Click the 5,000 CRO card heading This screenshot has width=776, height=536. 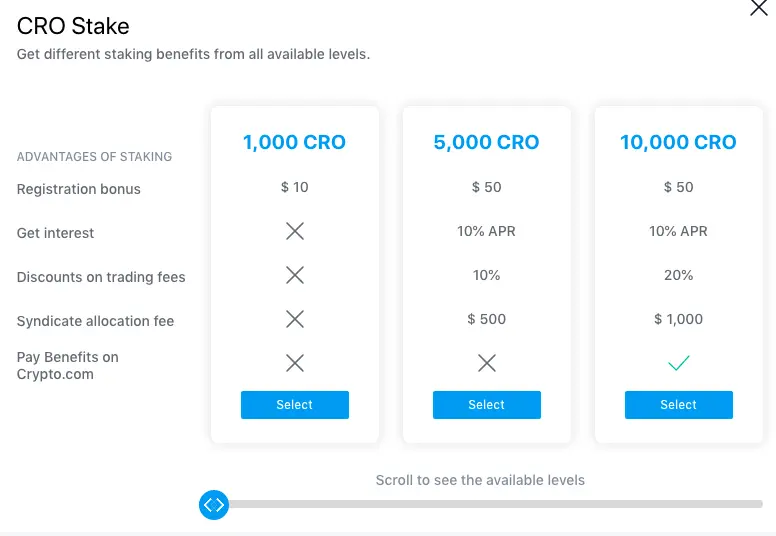click(486, 143)
